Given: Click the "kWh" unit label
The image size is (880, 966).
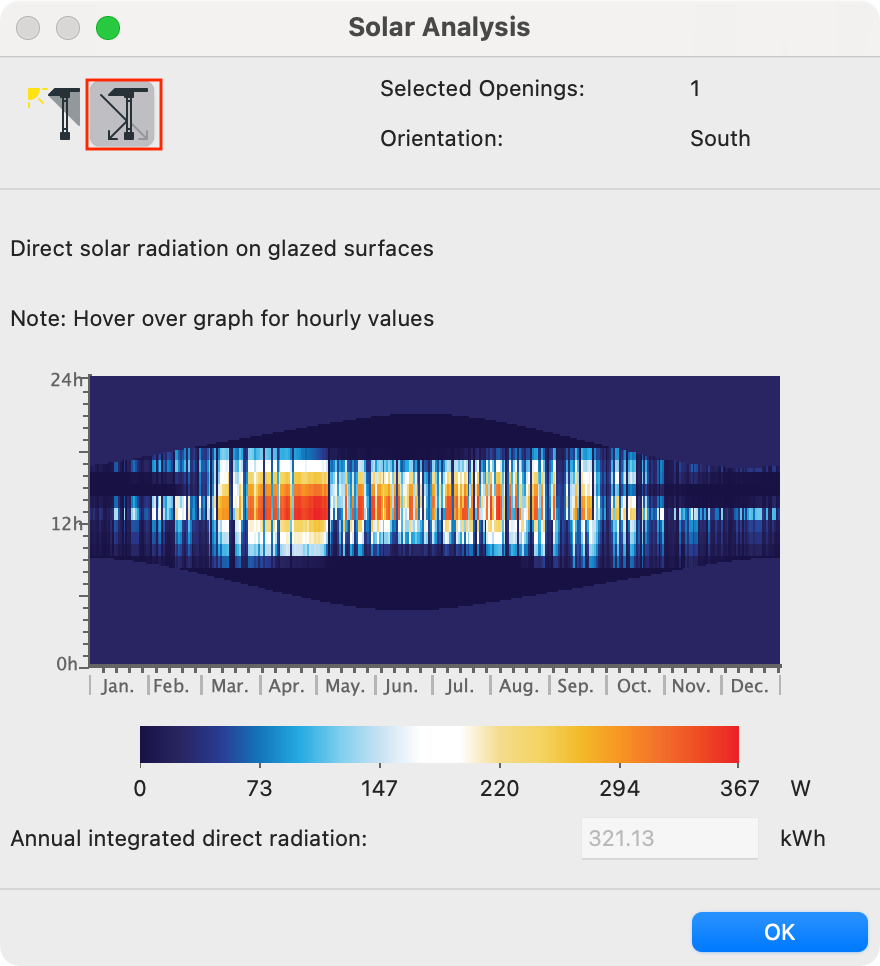Looking at the screenshot, I should point(802,838).
